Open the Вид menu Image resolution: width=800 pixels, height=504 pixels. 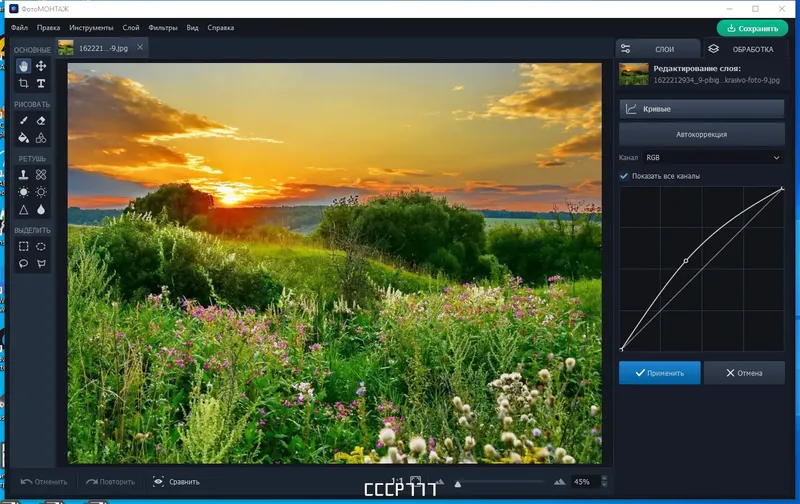point(192,28)
